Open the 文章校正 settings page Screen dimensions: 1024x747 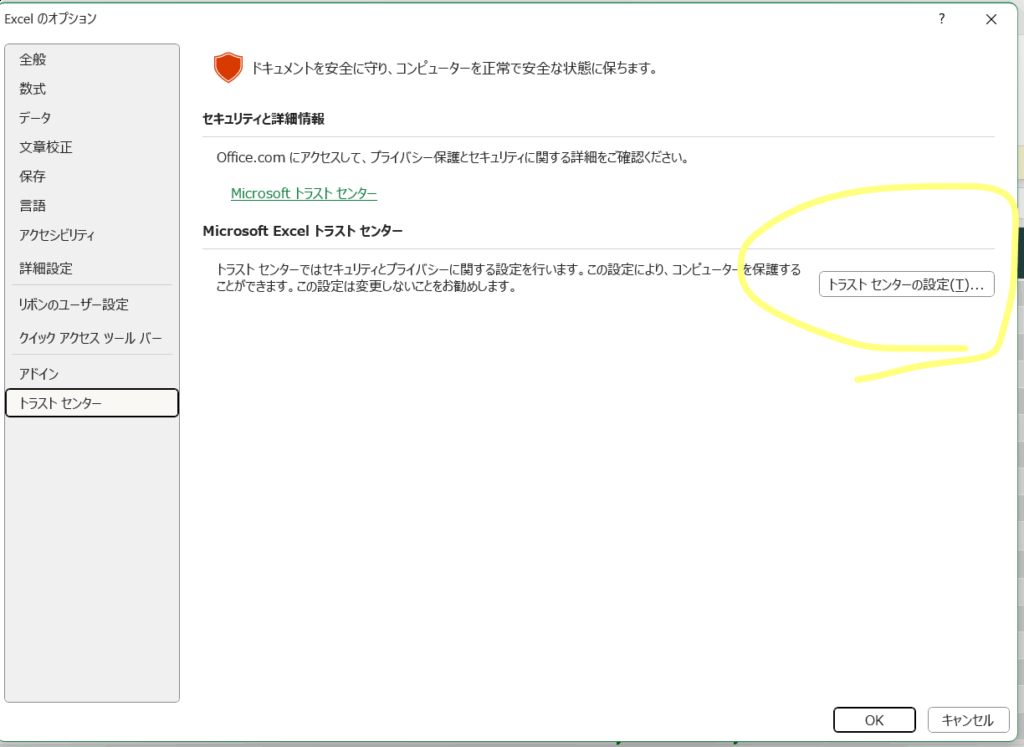[x=46, y=147]
